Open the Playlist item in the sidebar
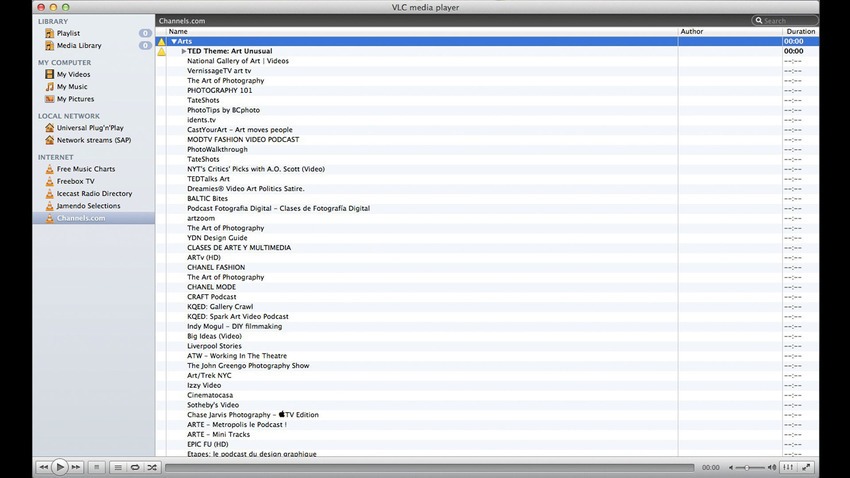 [68, 33]
